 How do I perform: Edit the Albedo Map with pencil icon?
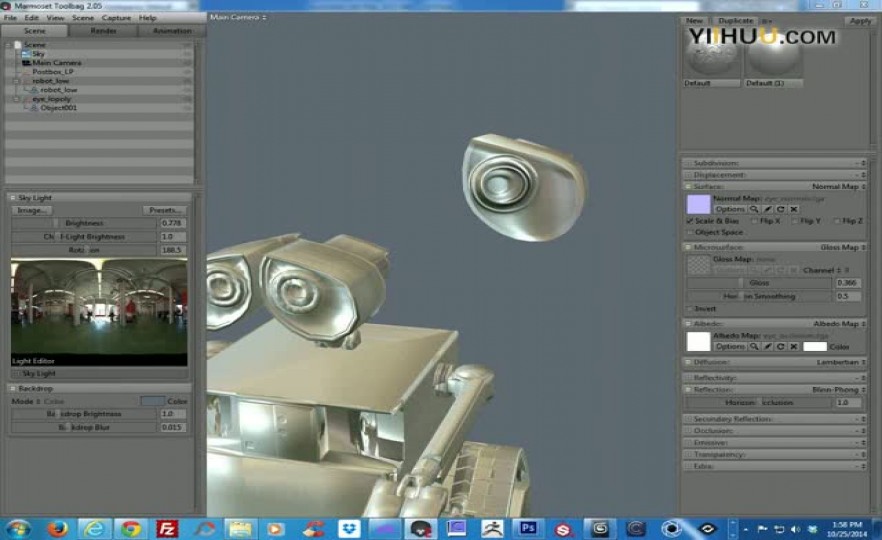pos(767,346)
